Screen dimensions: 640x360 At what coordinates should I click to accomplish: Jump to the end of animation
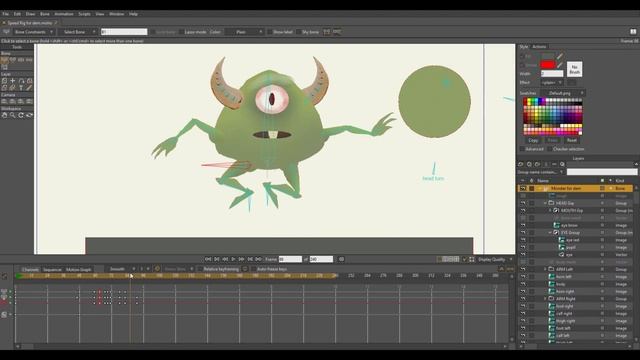pyautogui.click(x=258, y=259)
